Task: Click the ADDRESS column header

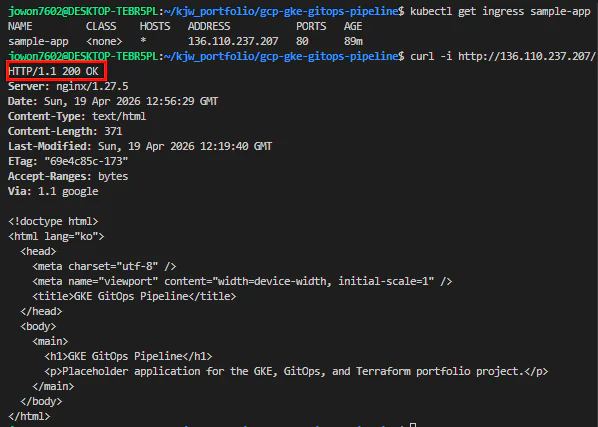Action: click(209, 26)
